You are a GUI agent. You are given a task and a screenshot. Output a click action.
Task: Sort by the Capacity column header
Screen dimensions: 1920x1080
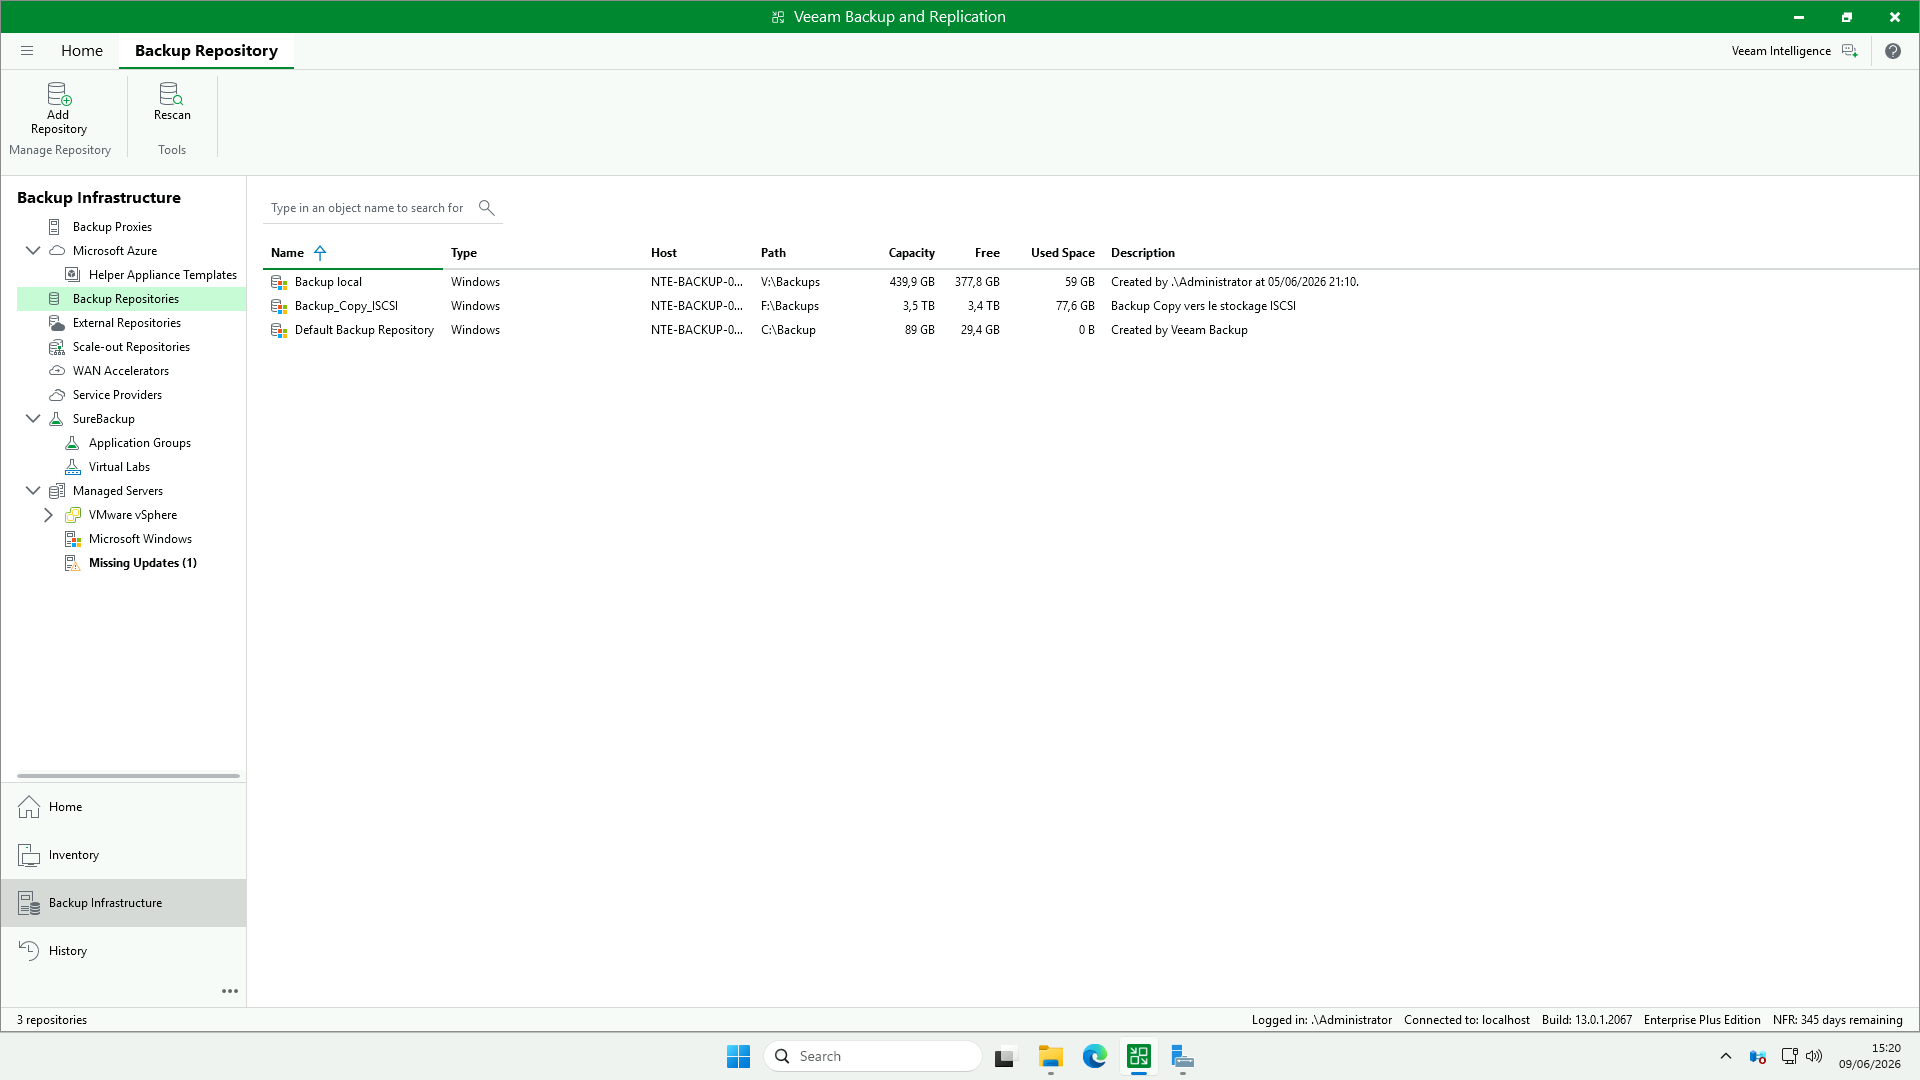click(x=911, y=253)
